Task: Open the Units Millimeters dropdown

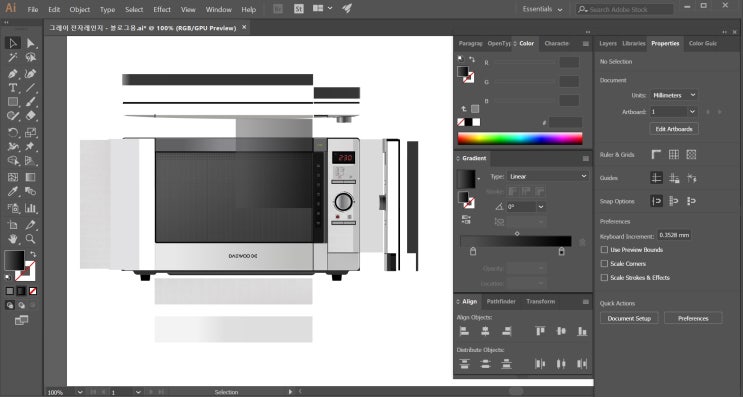Action: pos(674,95)
